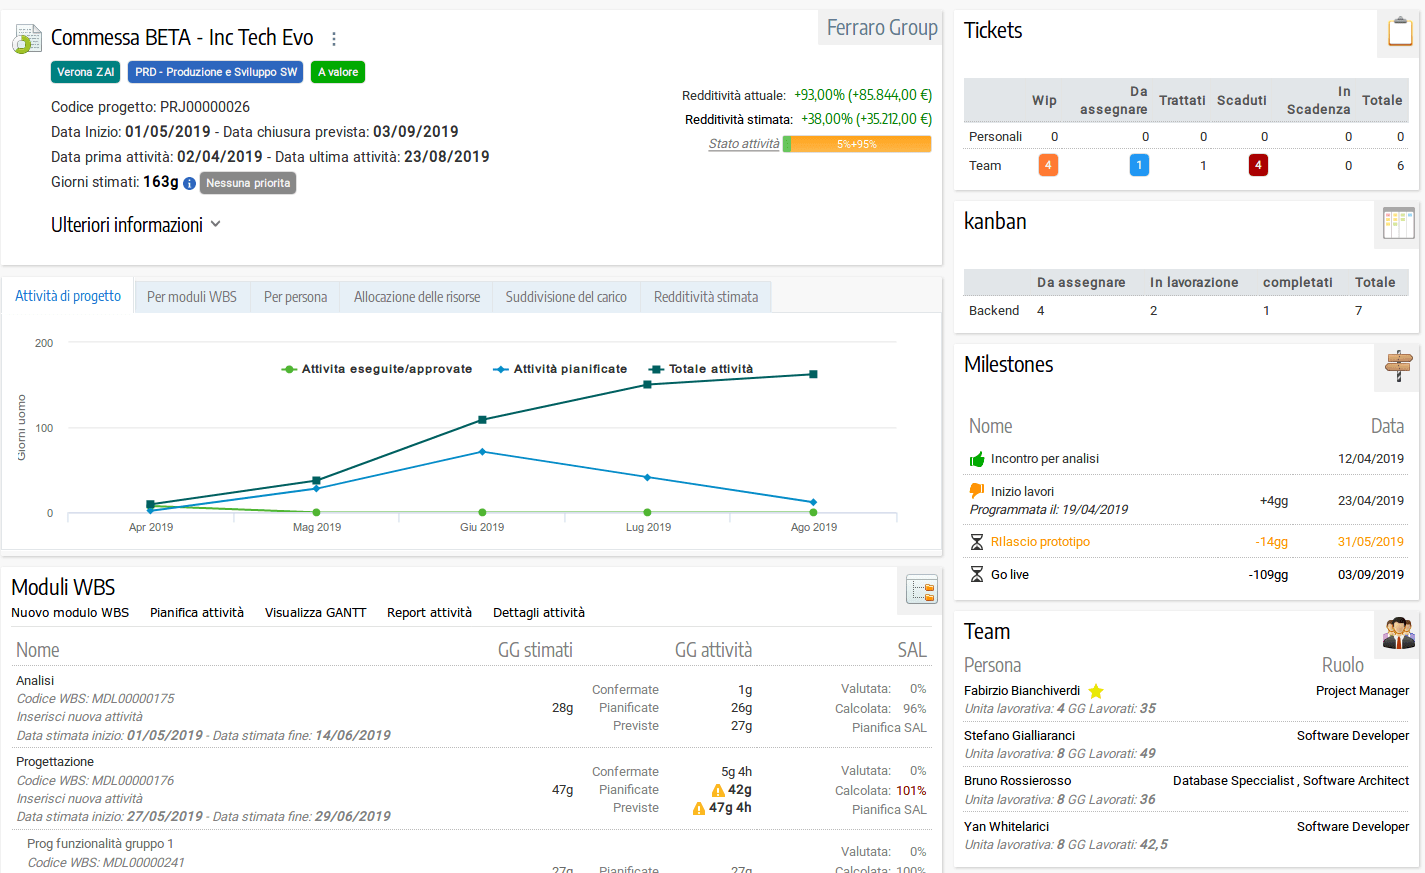Switch to Per moduli WBS tab
This screenshot has height=873, width=1425.
192,297
